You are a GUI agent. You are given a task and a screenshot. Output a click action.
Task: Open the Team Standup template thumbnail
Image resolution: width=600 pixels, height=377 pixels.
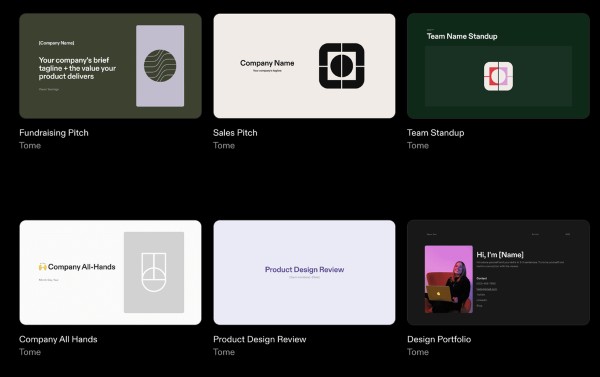click(x=498, y=66)
